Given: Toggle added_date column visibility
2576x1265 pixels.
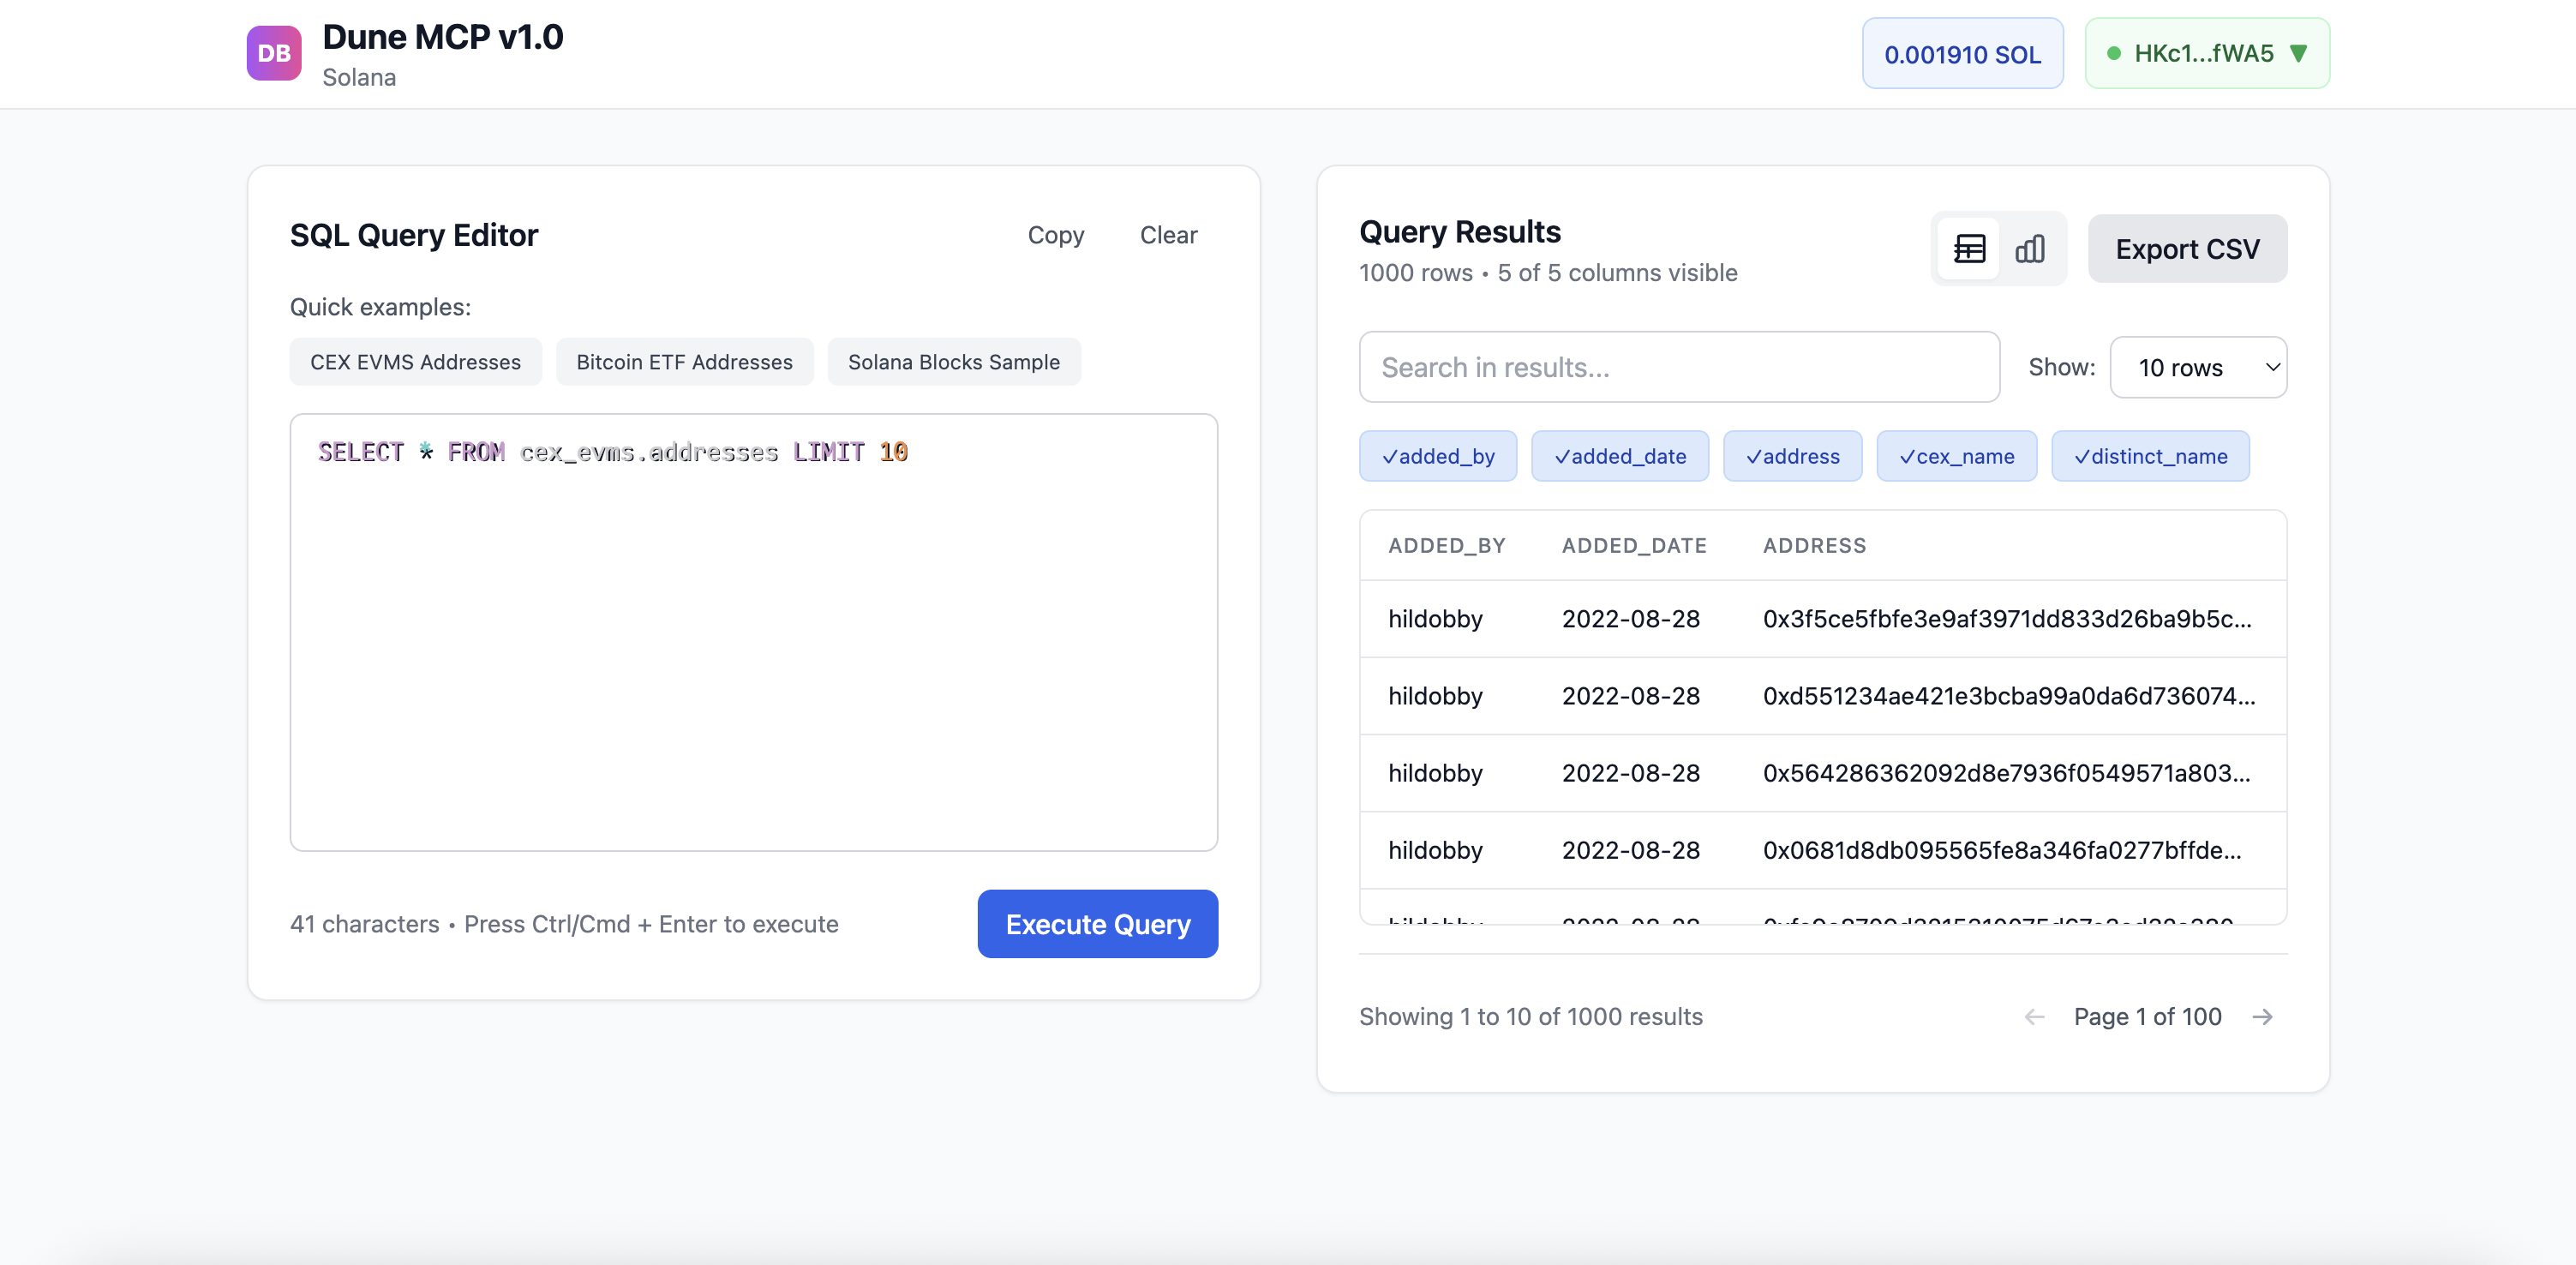Looking at the screenshot, I should (x=1619, y=456).
